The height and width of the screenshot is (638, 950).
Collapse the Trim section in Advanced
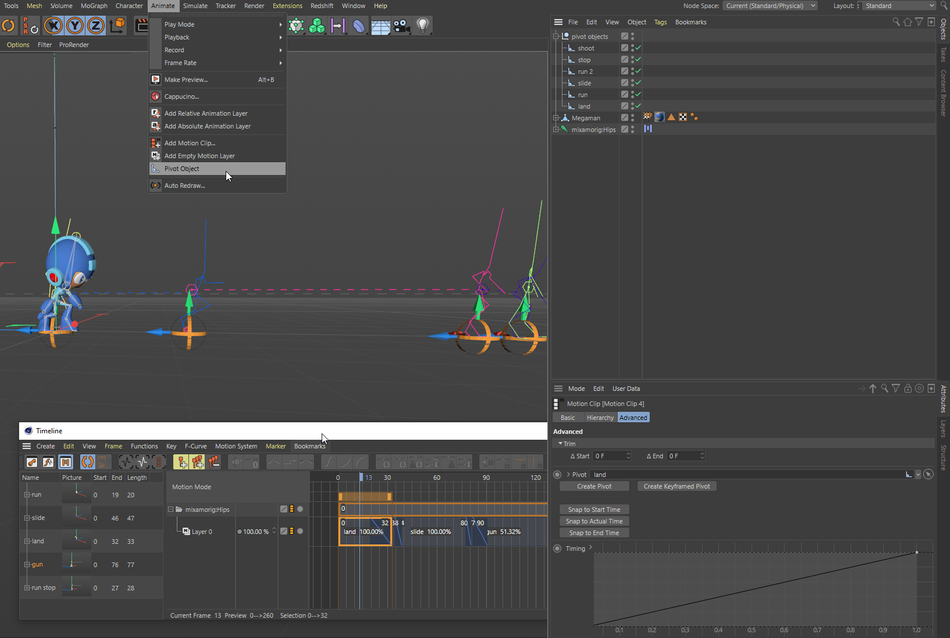[560, 444]
